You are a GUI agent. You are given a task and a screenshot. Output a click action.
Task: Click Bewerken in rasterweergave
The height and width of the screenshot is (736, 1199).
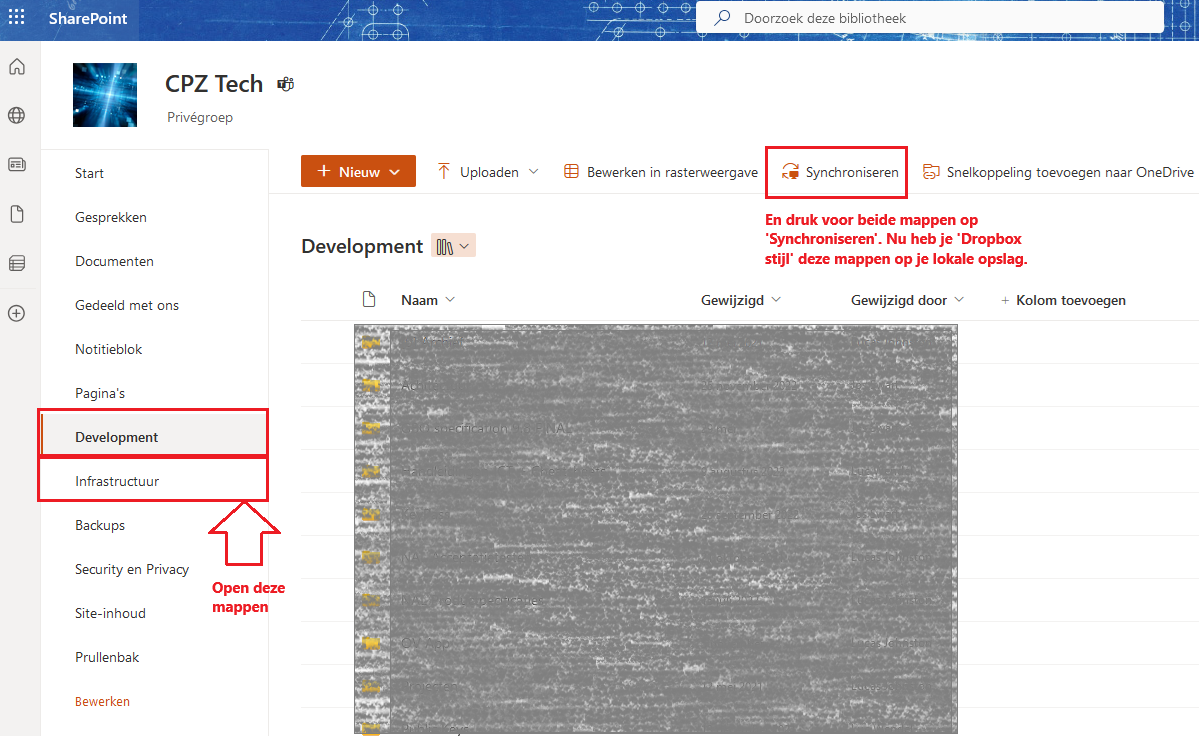(x=661, y=172)
